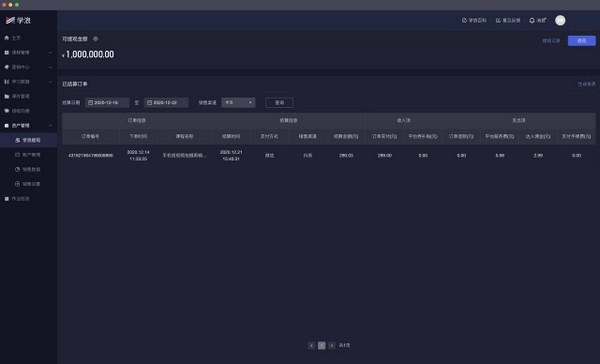Select the highlighted 学浪 sidebar item
The width and height of the screenshot is (600, 364).
pyautogui.click(x=29, y=140)
